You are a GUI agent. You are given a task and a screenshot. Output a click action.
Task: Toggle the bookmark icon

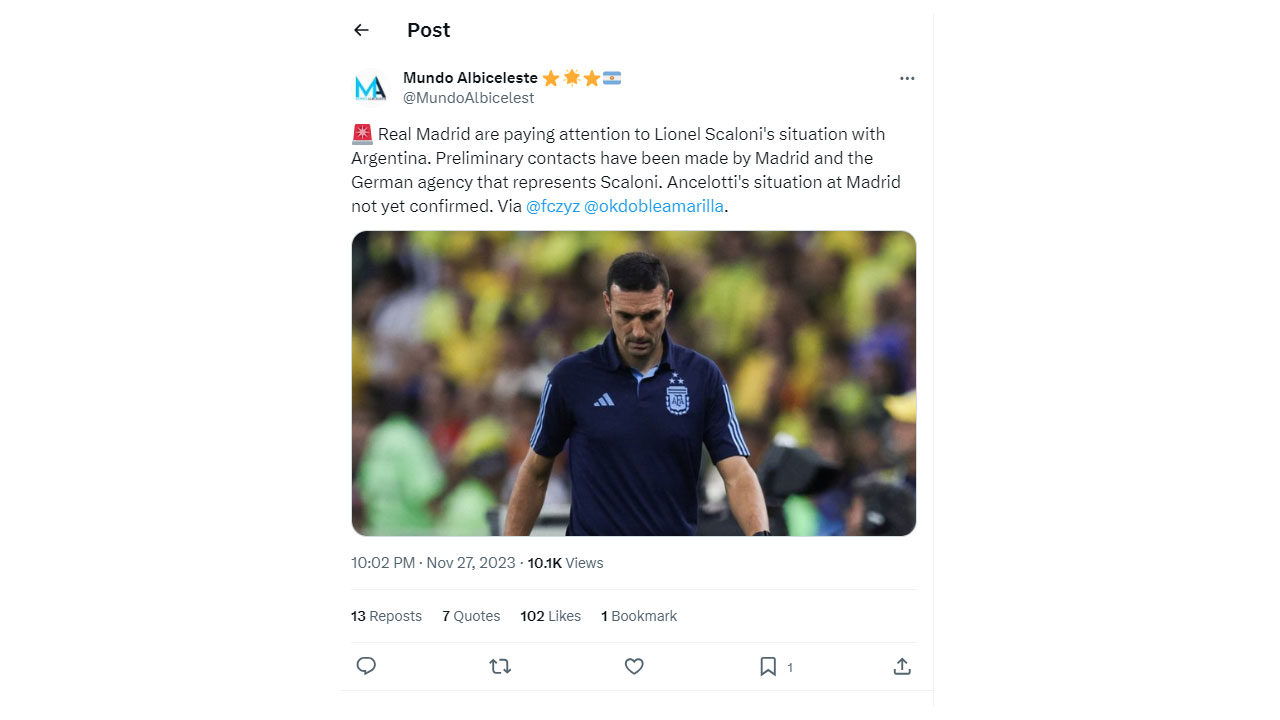[768, 666]
